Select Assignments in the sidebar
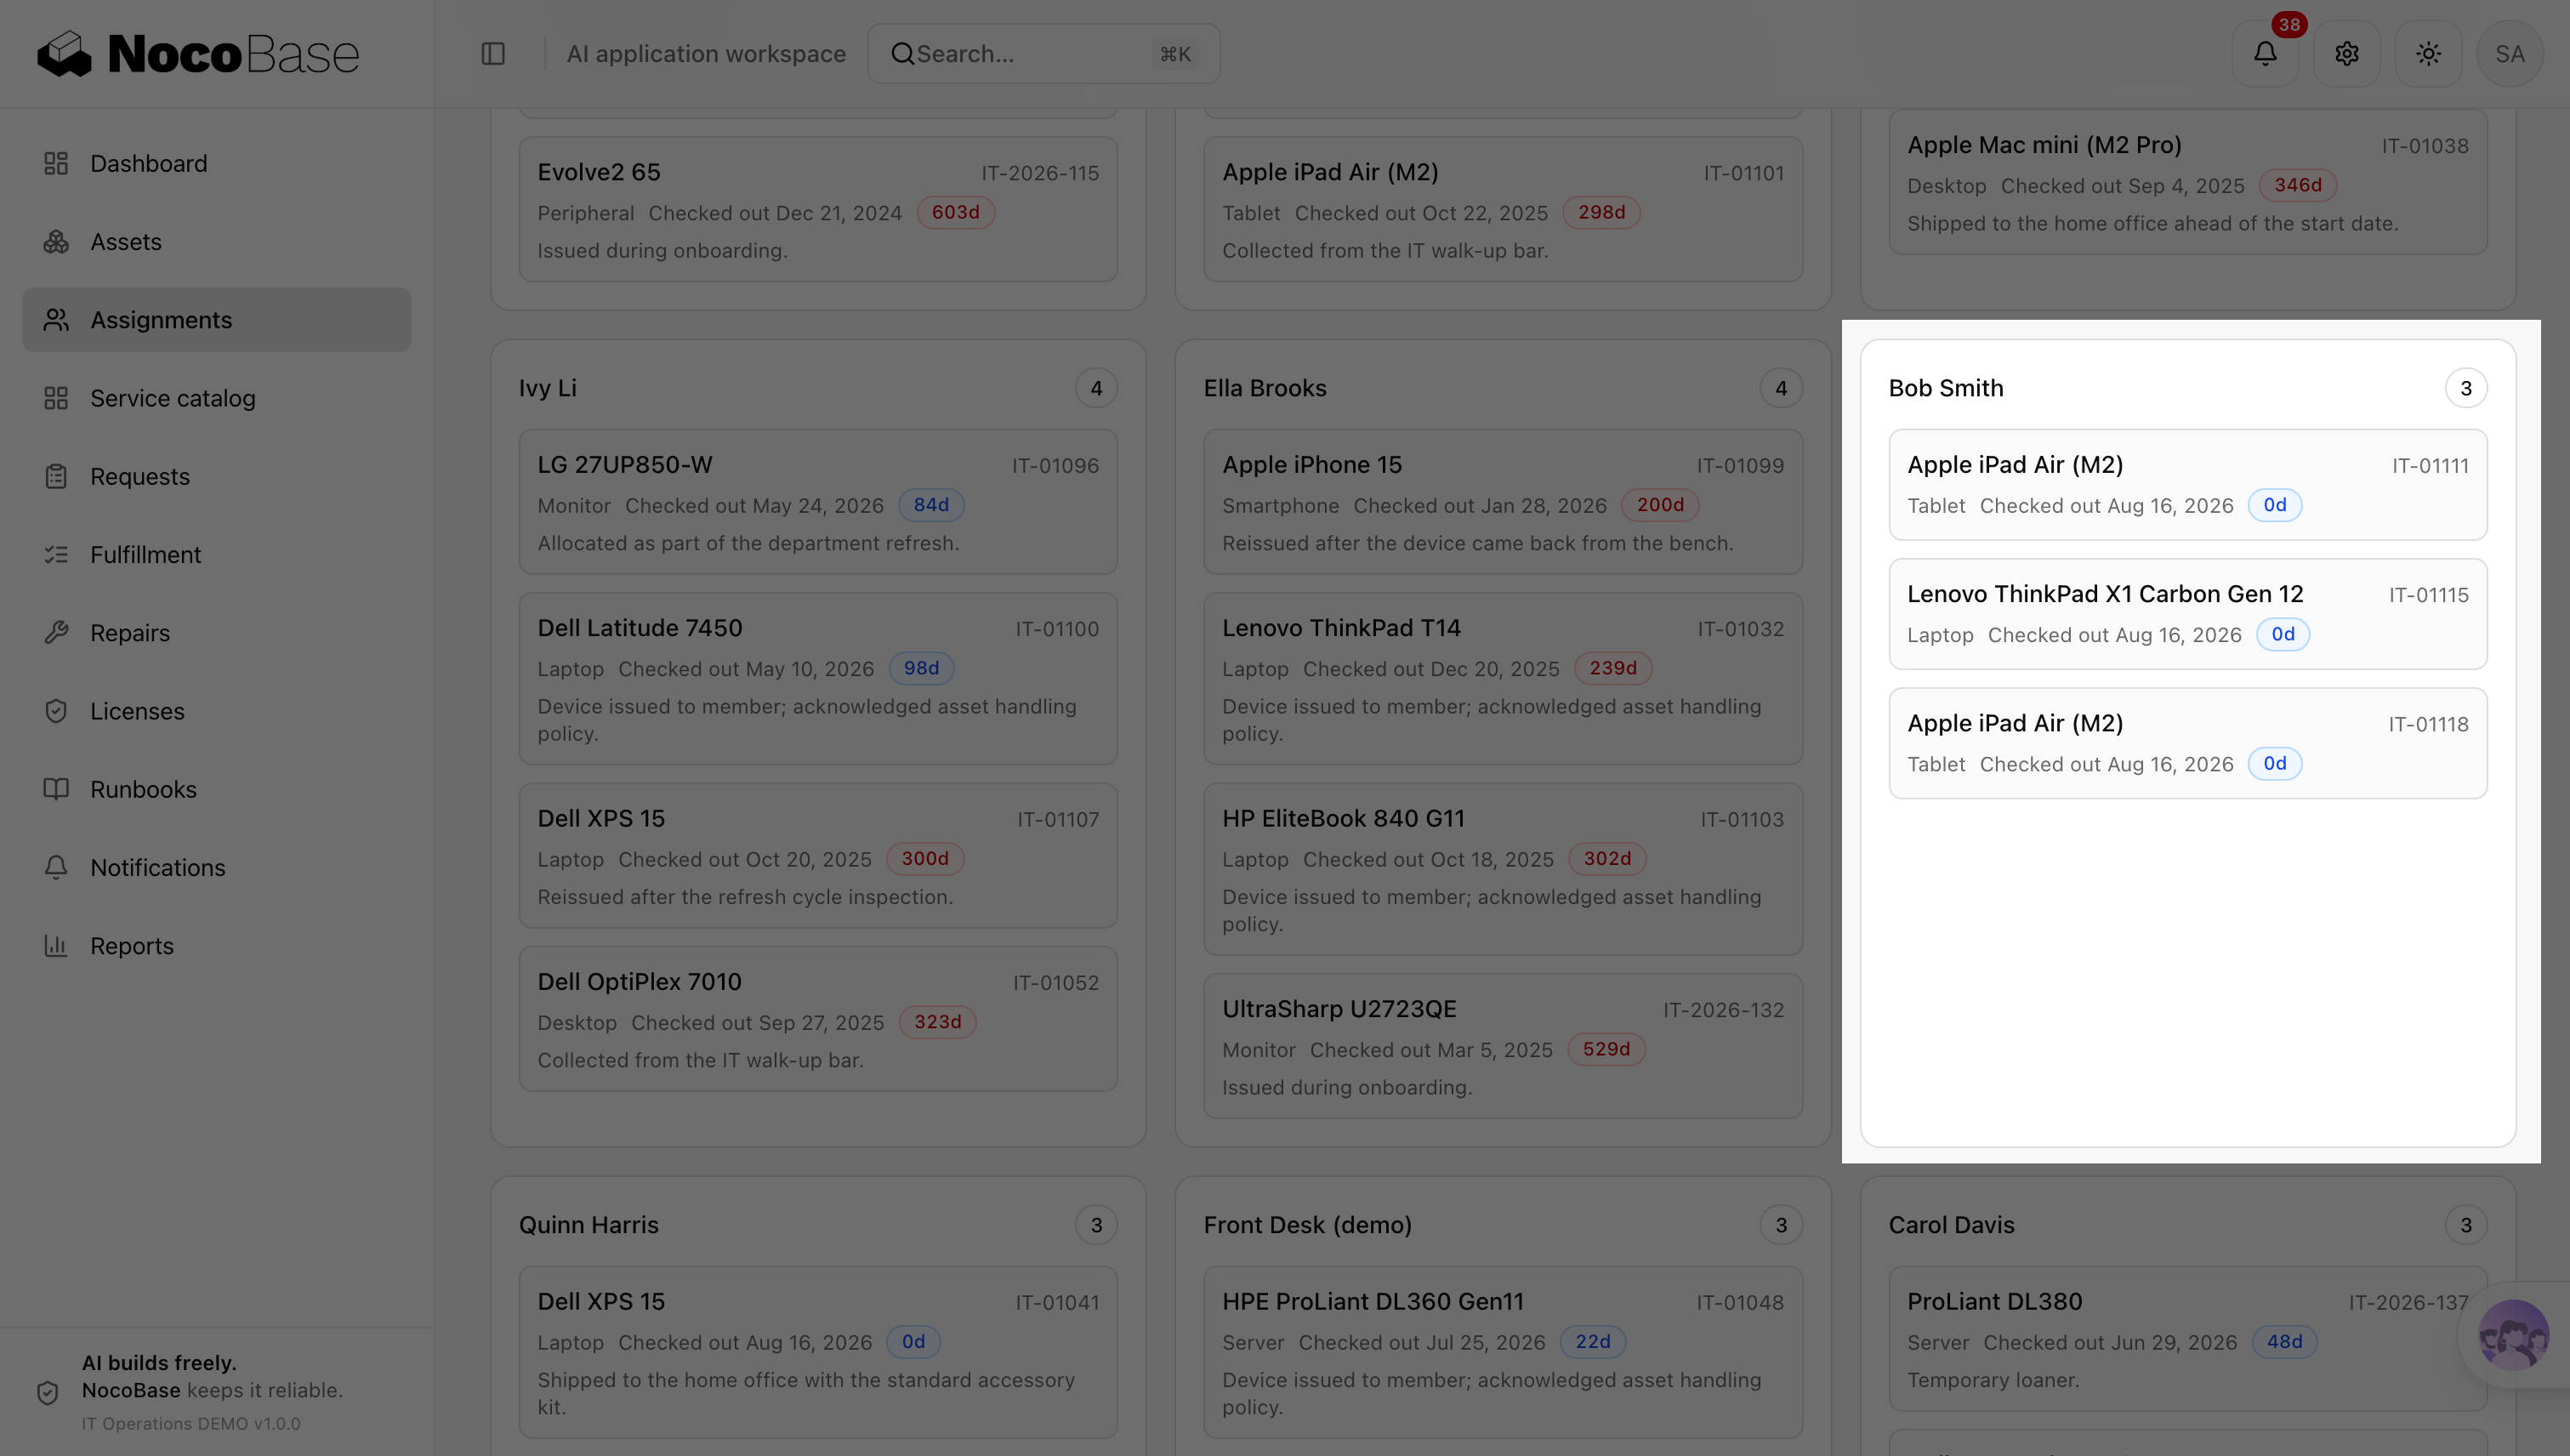Viewport: 2570px width, 1456px height. tap(216, 320)
